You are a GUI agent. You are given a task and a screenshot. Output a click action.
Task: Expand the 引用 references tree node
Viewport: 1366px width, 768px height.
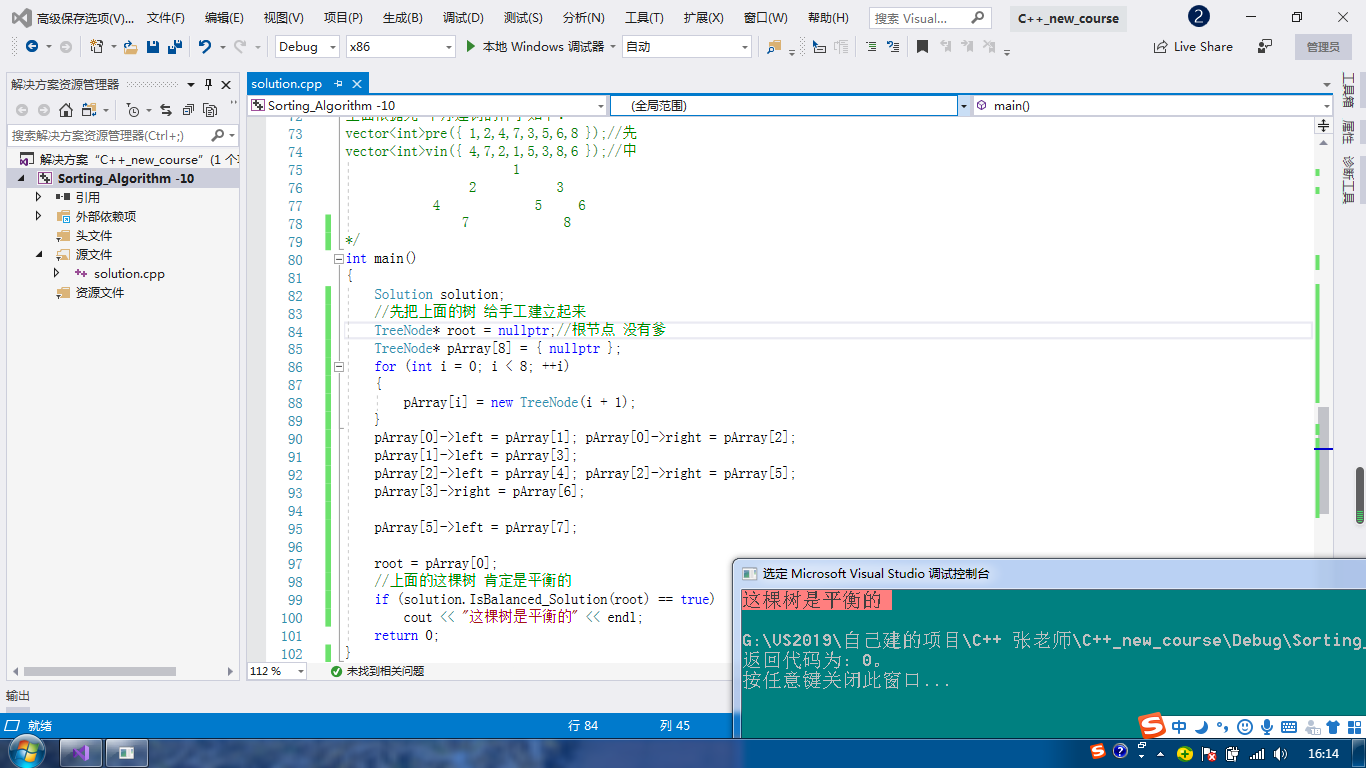[x=39, y=197]
